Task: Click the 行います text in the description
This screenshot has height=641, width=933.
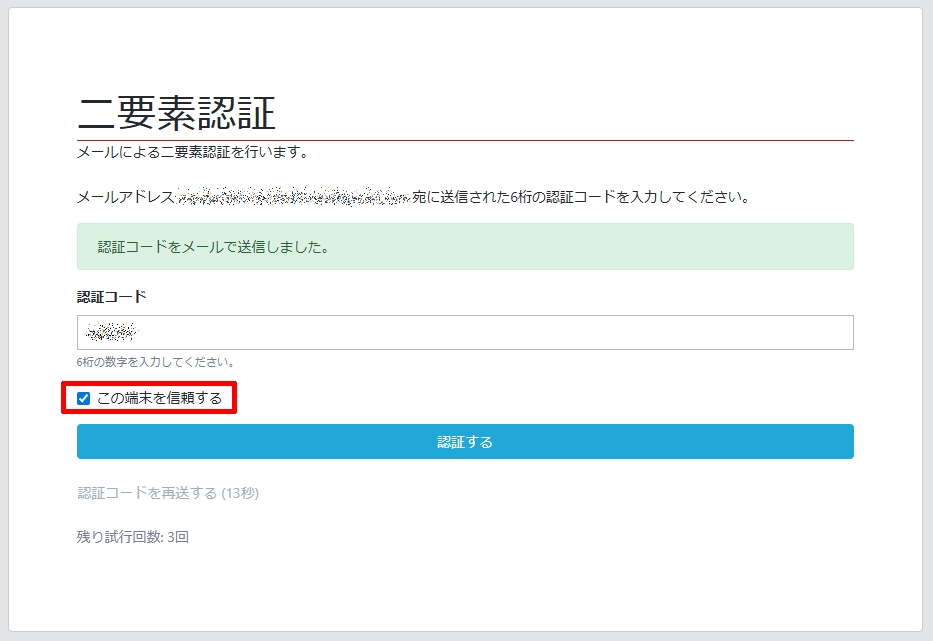Action: (x=281, y=153)
